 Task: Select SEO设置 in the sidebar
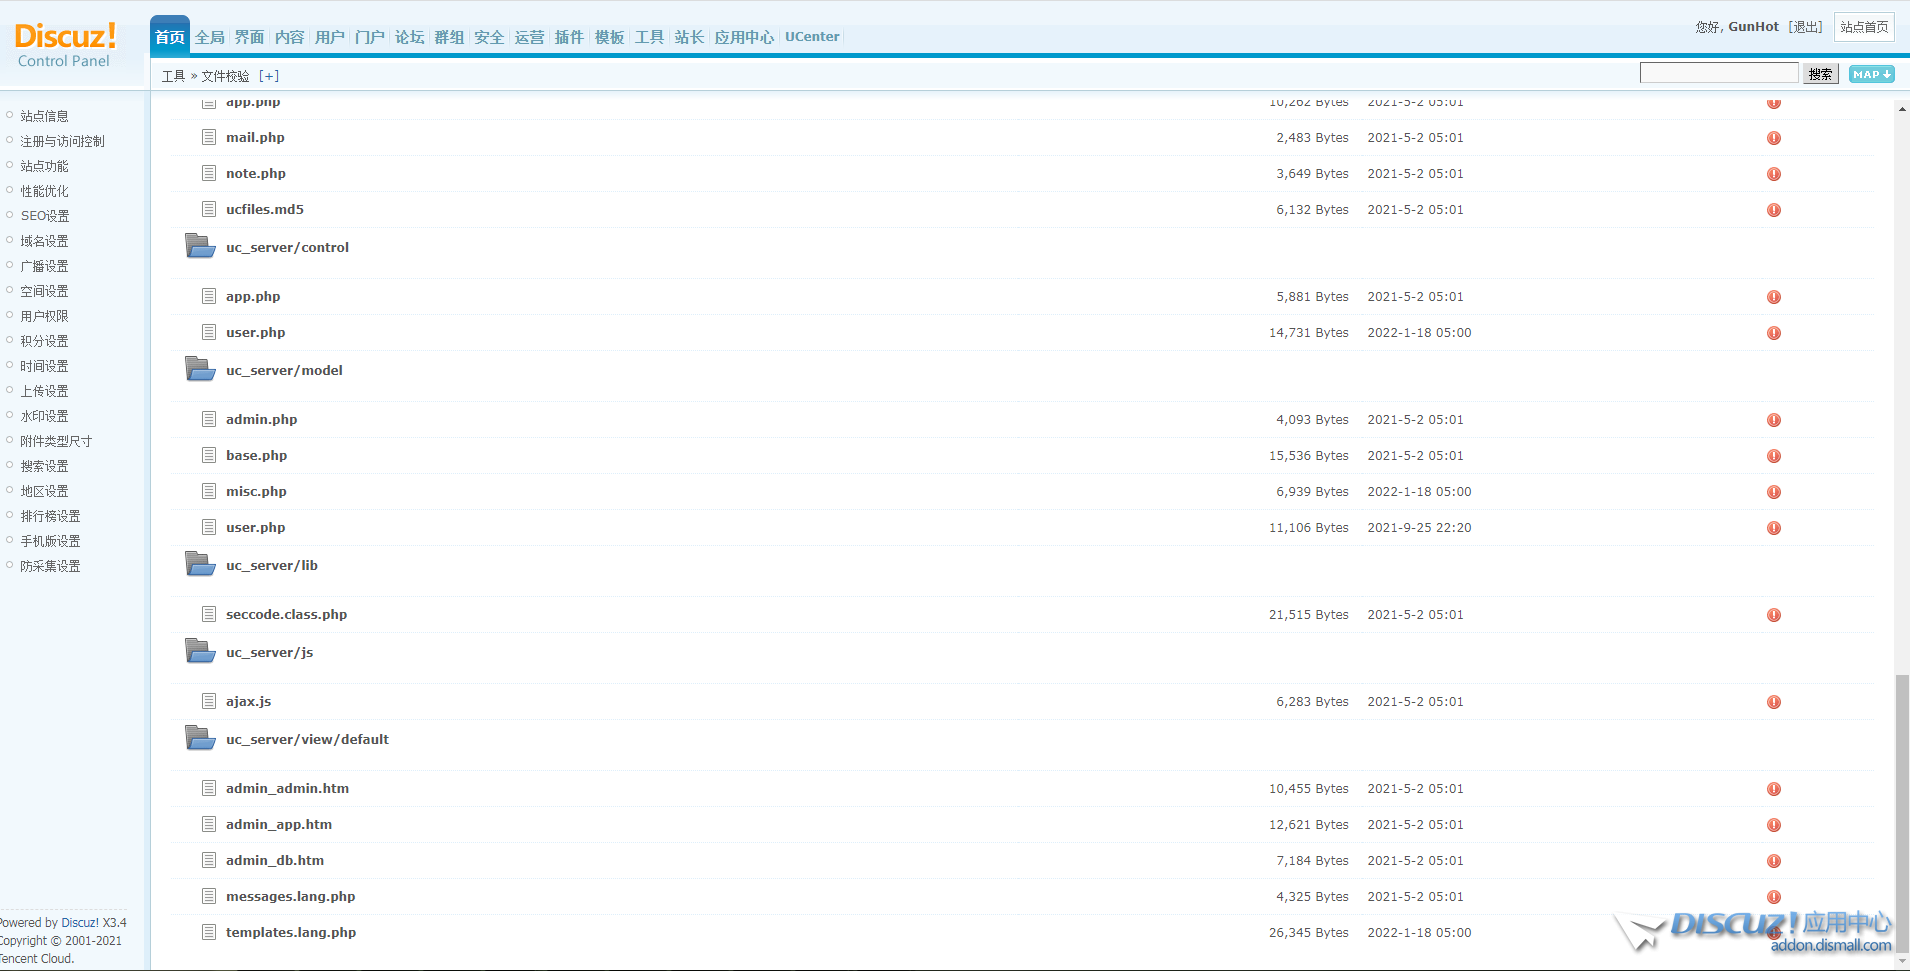(45, 216)
